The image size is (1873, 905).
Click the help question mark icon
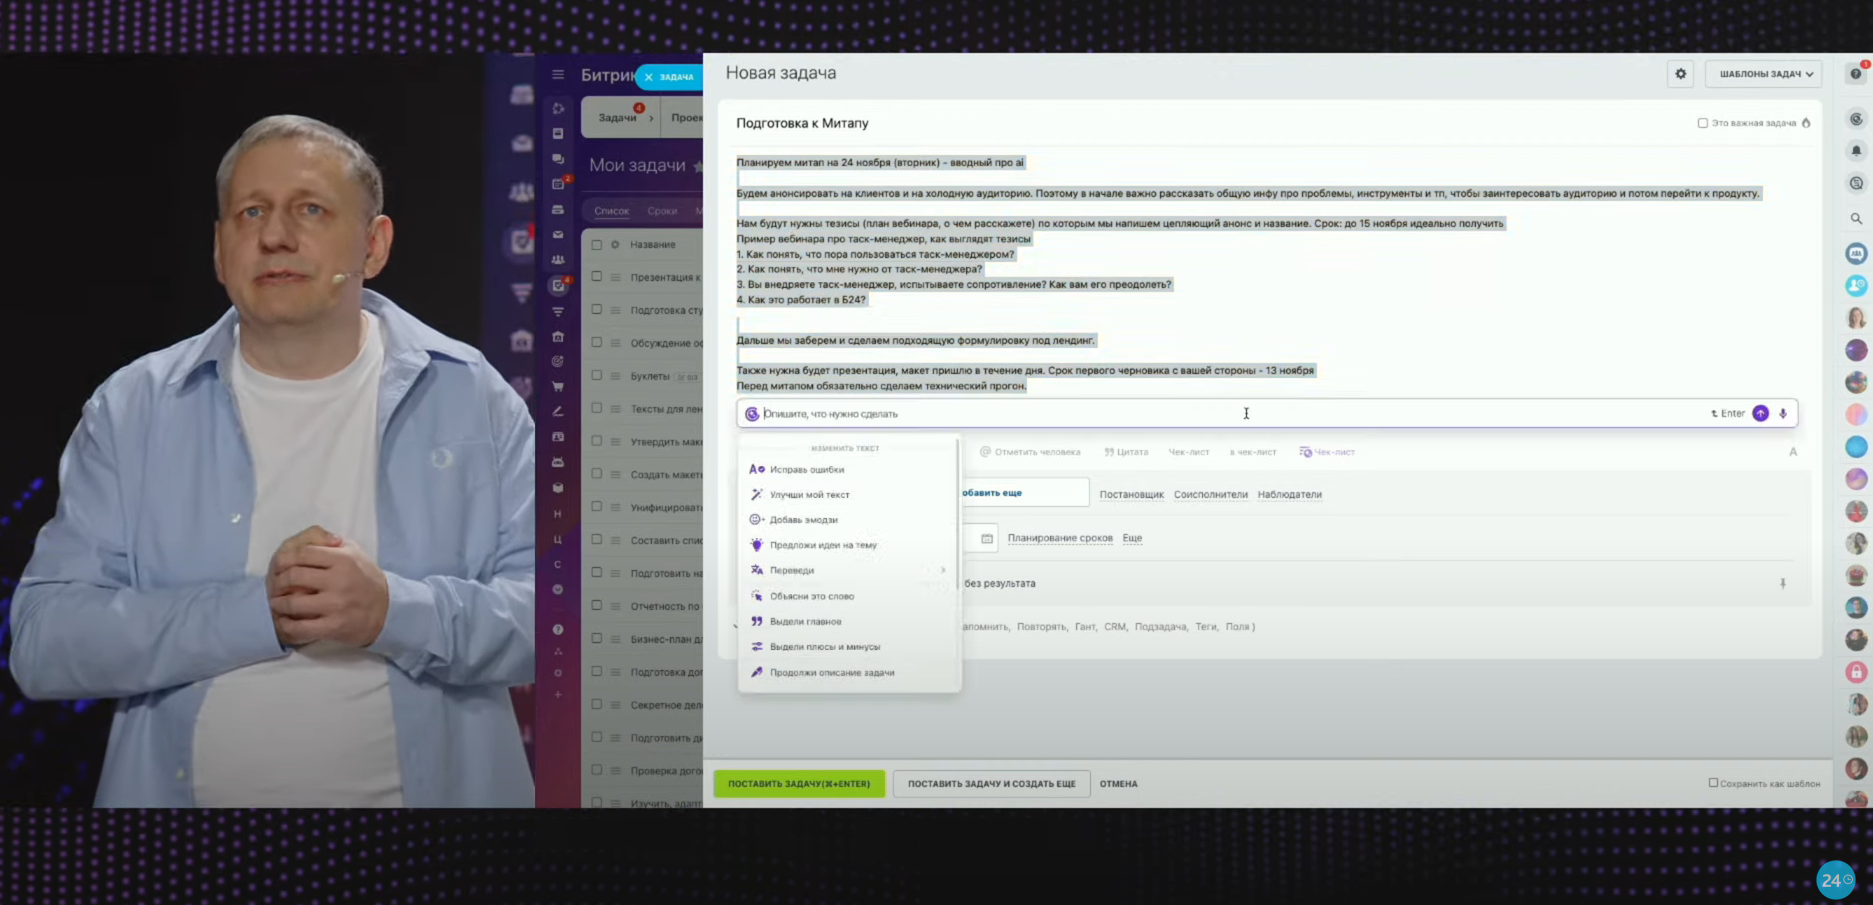coord(1856,74)
